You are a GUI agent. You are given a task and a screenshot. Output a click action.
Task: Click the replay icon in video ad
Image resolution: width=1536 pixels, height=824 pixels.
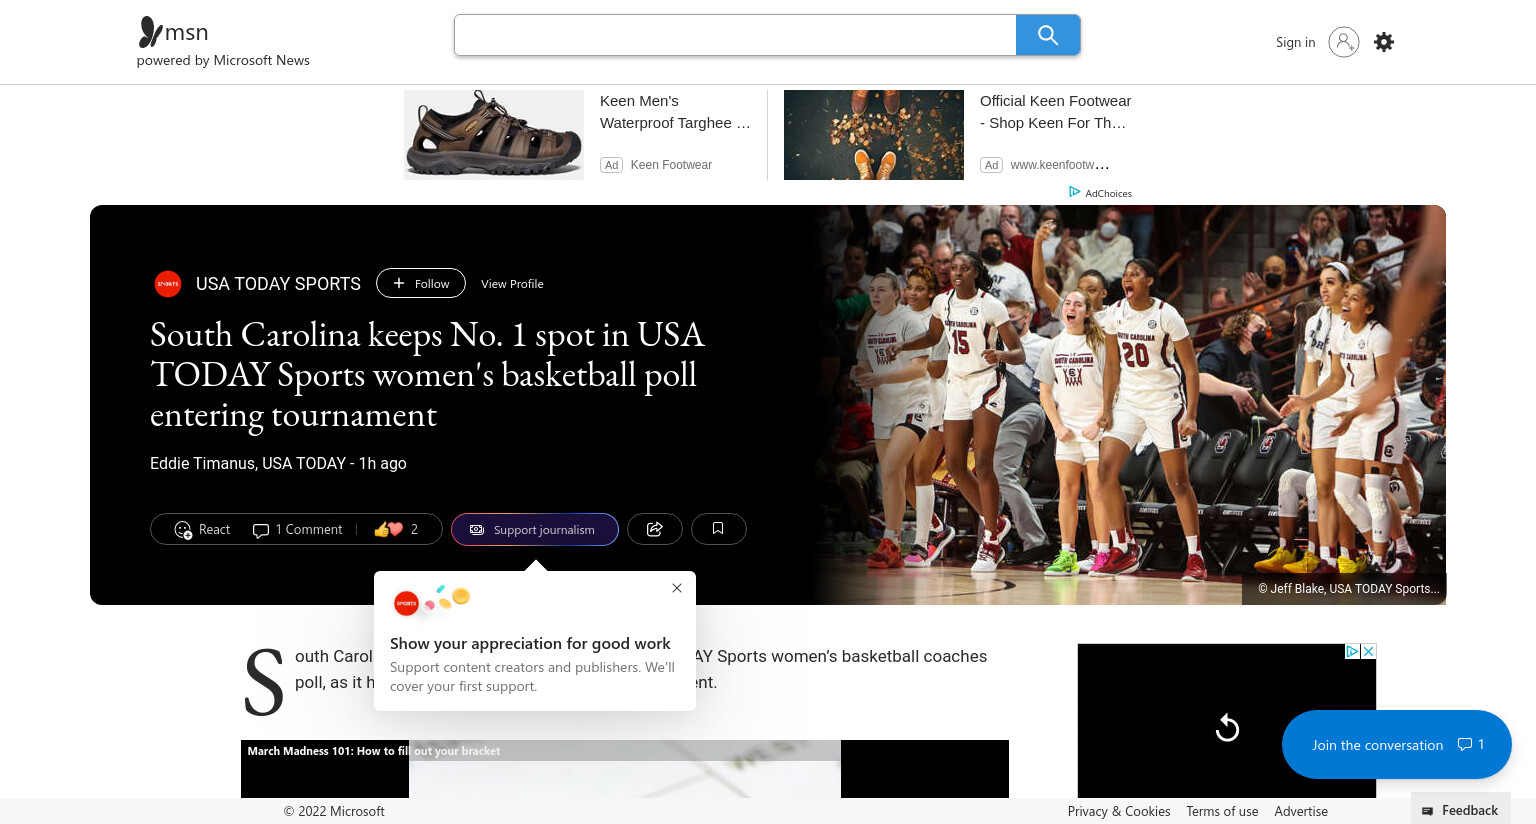[1227, 728]
